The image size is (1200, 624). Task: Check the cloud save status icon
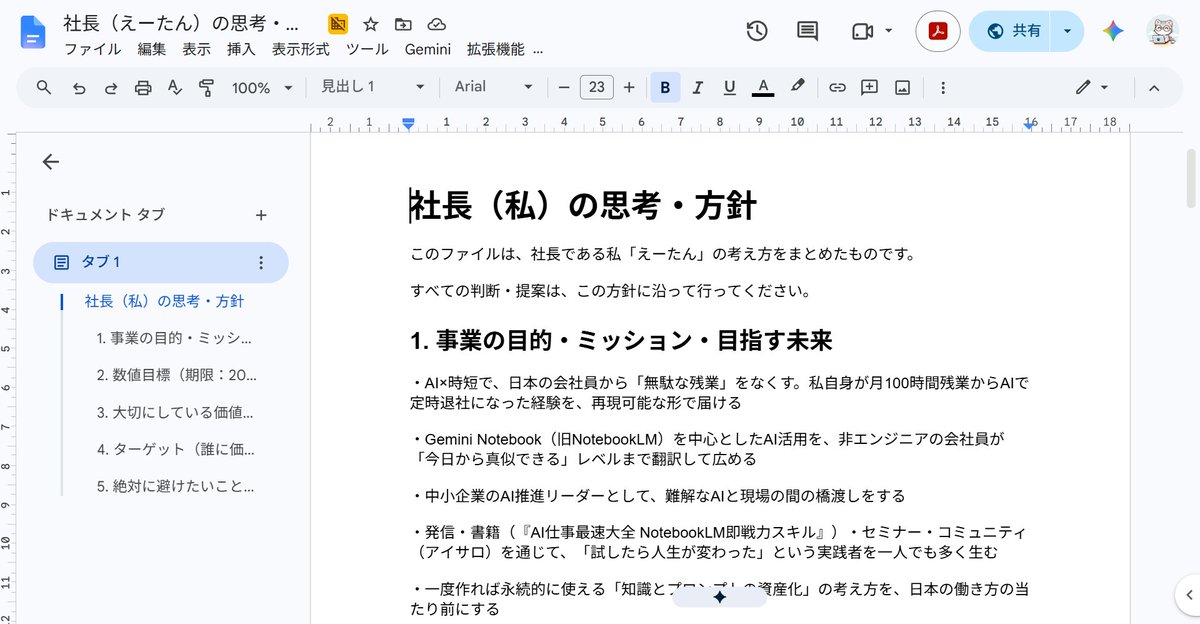tap(436, 24)
